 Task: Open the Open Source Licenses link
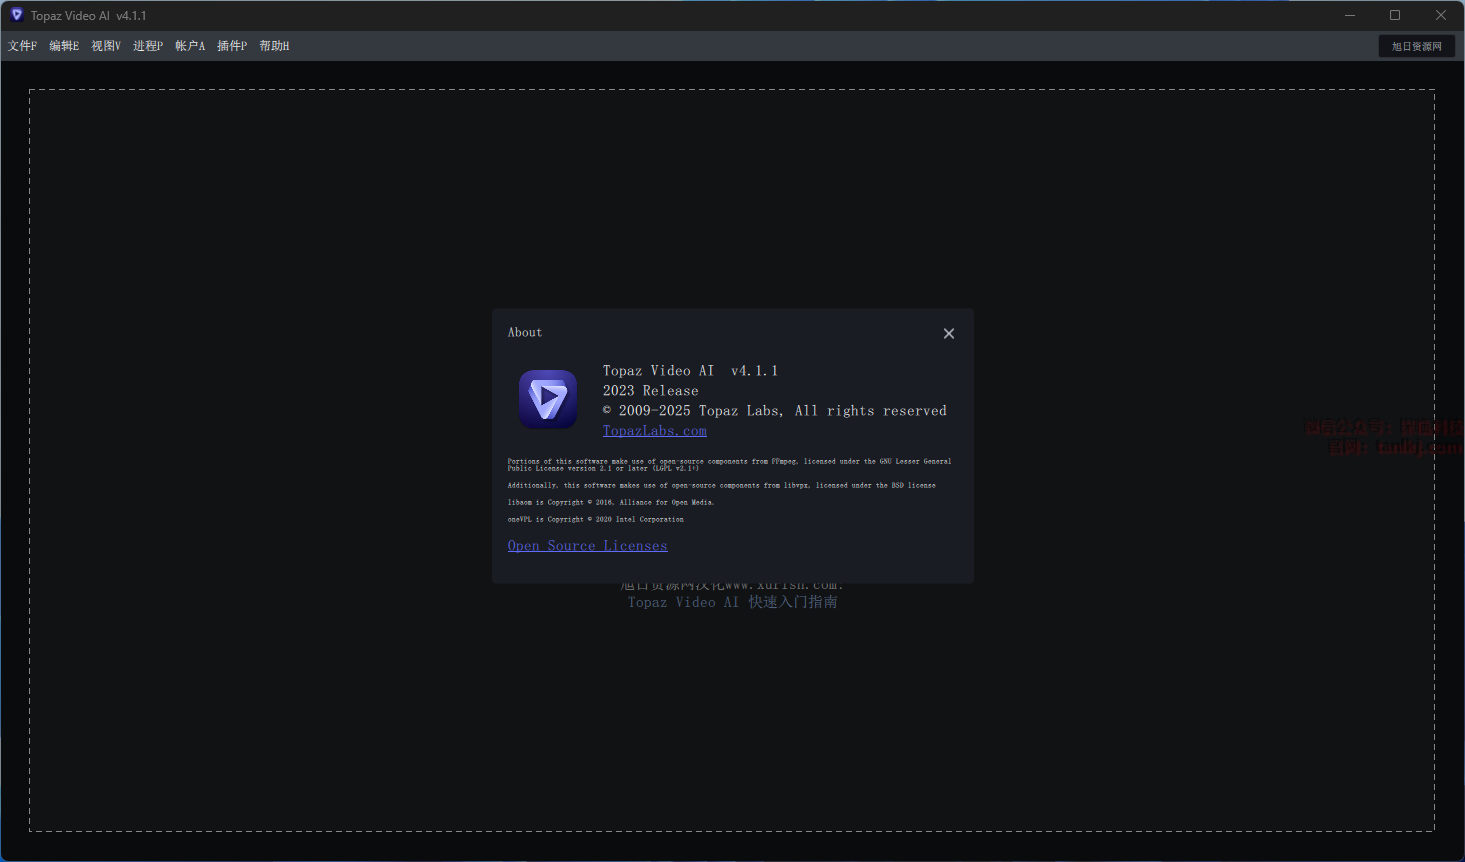587,546
